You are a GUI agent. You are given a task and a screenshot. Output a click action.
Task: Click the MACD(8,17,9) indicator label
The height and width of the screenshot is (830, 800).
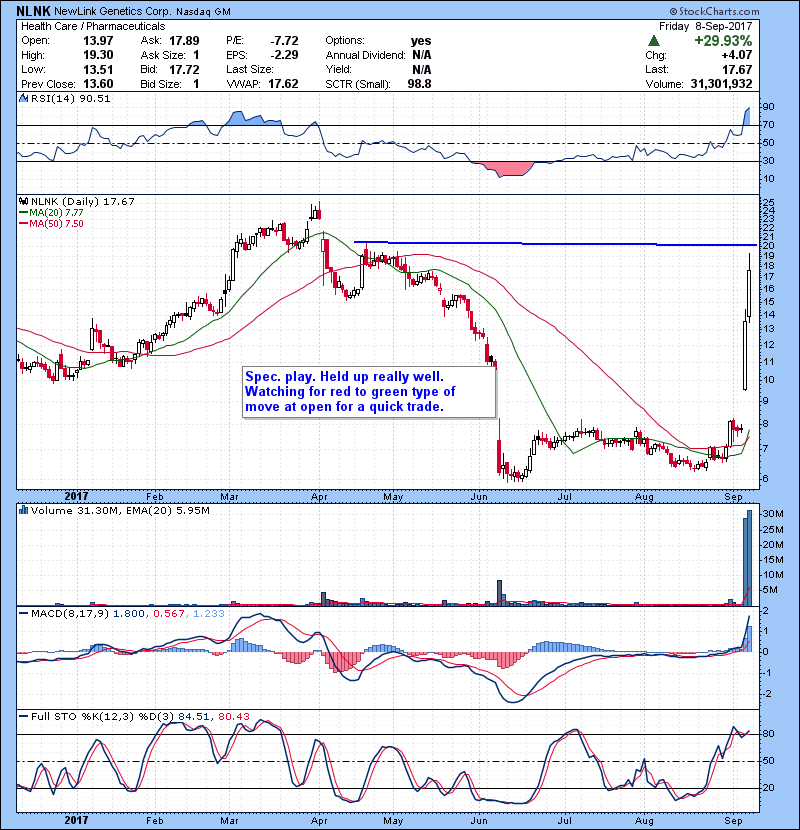(x=70, y=613)
